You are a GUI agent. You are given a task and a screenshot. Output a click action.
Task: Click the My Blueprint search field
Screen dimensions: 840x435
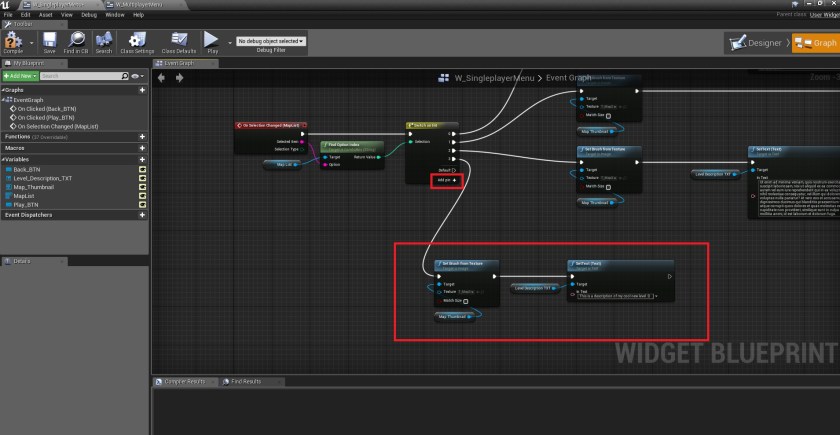pos(88,76)
